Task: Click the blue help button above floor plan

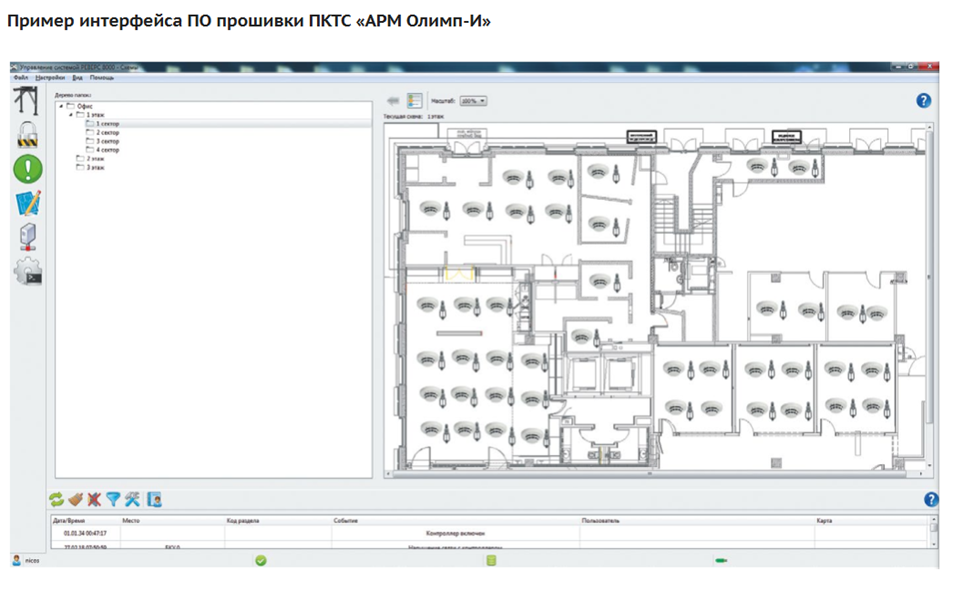Action: 923,101
